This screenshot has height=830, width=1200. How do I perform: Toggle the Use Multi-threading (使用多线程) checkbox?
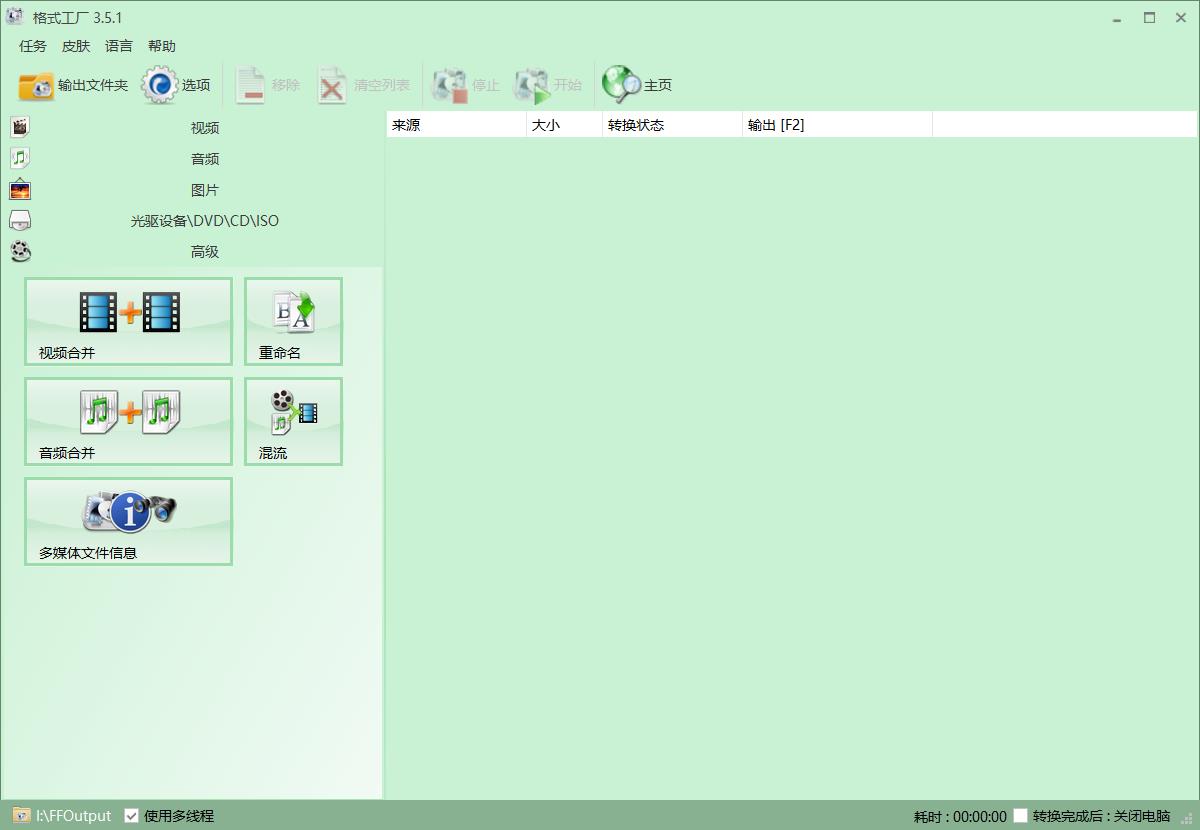[x=131, y=816]
